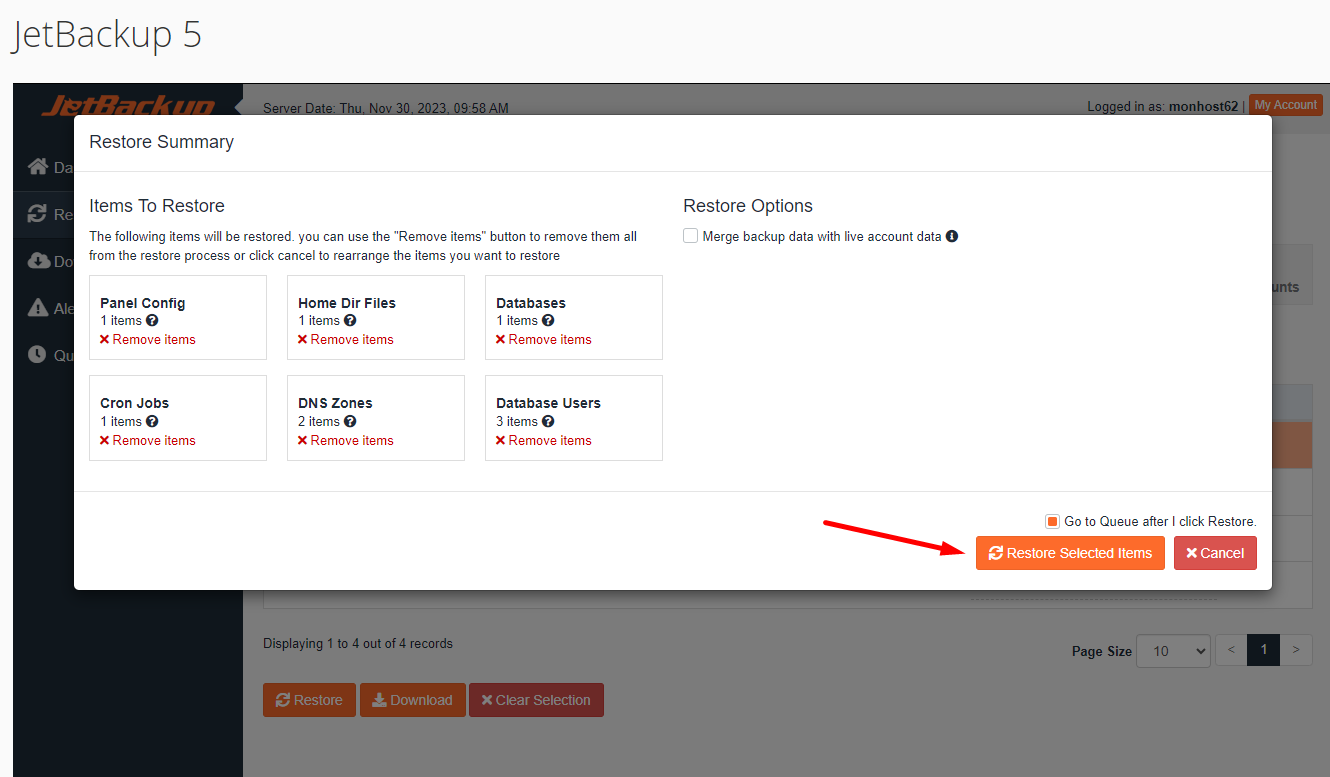Click the Clear Selection button
Screen dimensions: 1330x777
[x=536, y=700]
